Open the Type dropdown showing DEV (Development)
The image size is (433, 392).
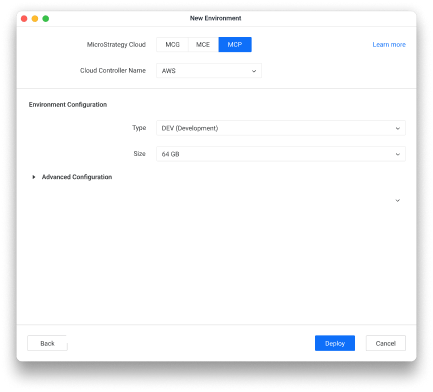[x=281, y=128]
